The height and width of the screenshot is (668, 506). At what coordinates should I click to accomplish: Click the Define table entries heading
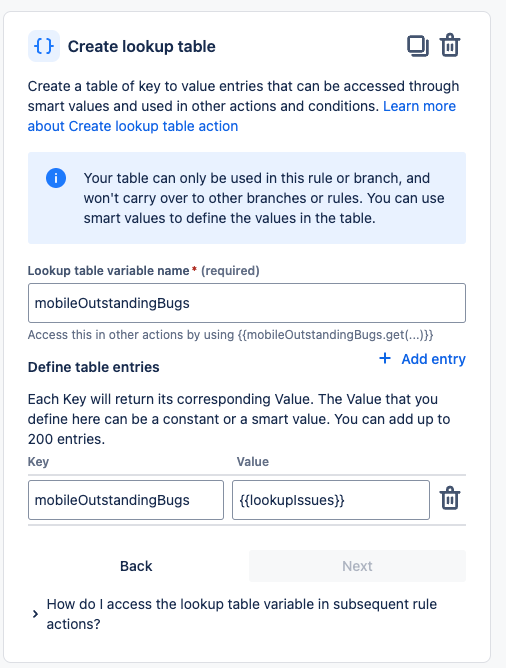click(93, 367)
